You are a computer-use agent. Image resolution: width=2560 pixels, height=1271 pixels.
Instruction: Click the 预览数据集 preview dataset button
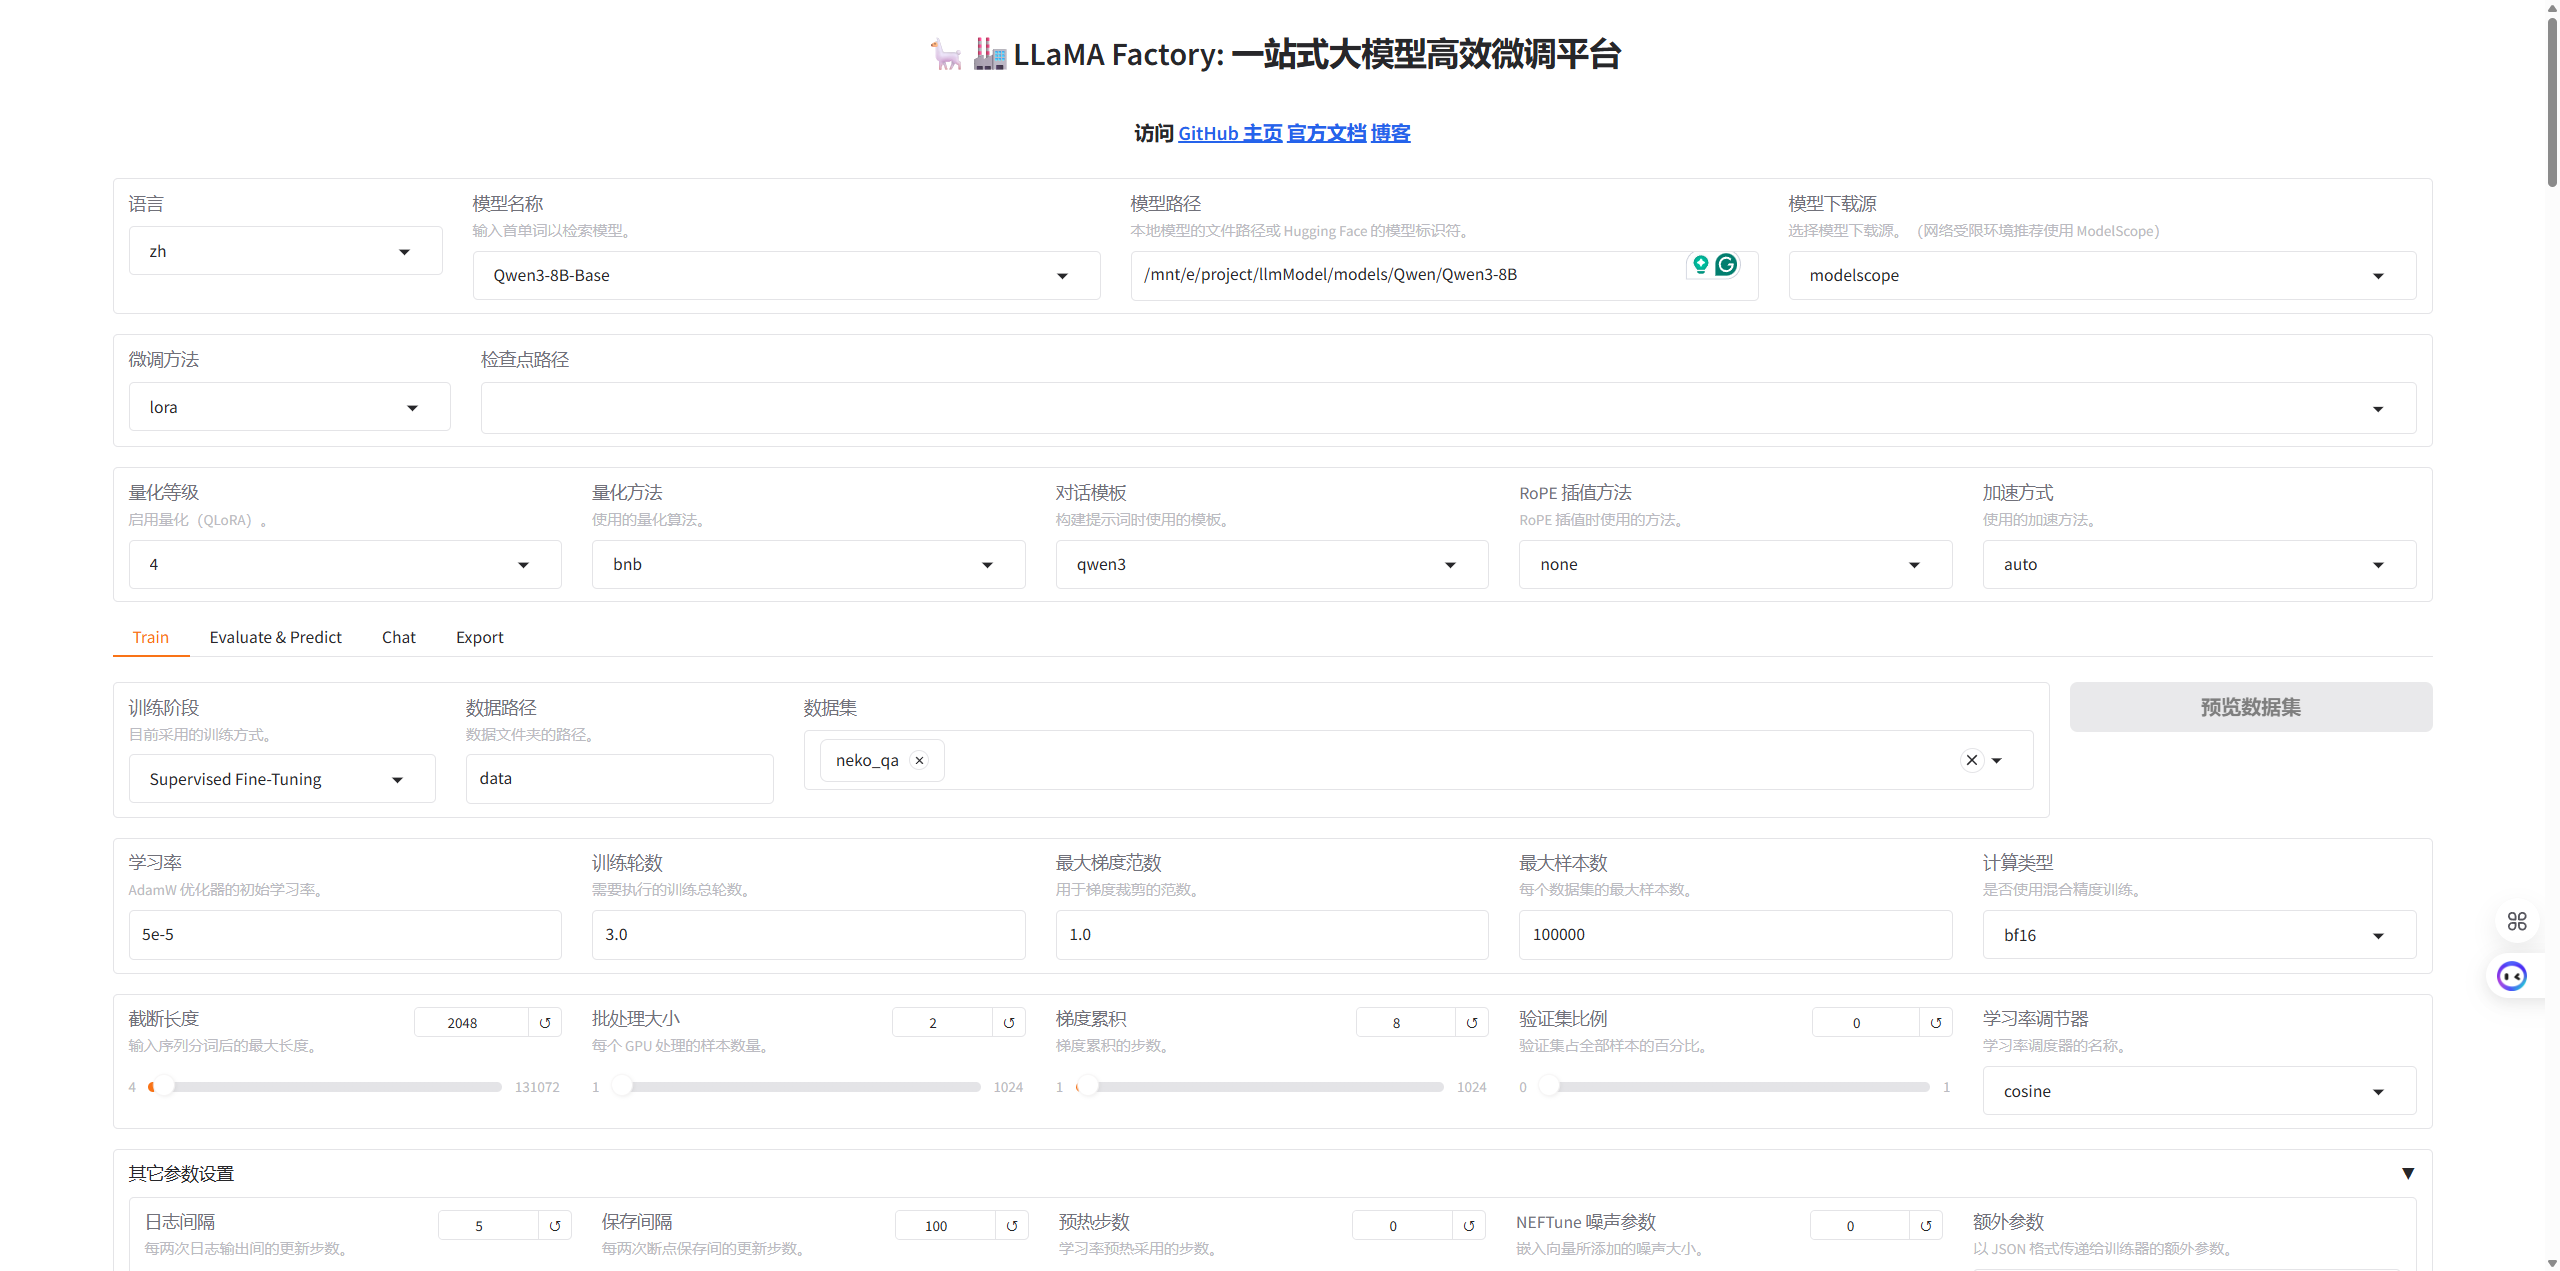click(x=2250, y=707)
